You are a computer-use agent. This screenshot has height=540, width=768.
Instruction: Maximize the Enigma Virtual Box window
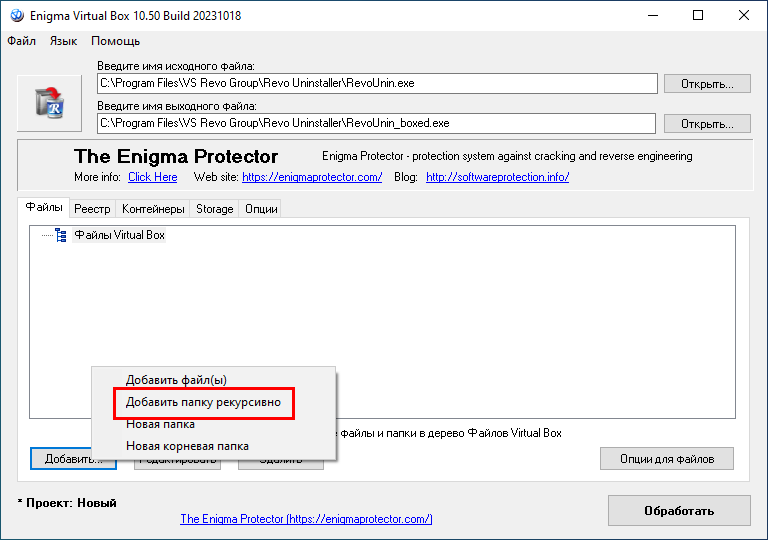[x=698, y=16]
